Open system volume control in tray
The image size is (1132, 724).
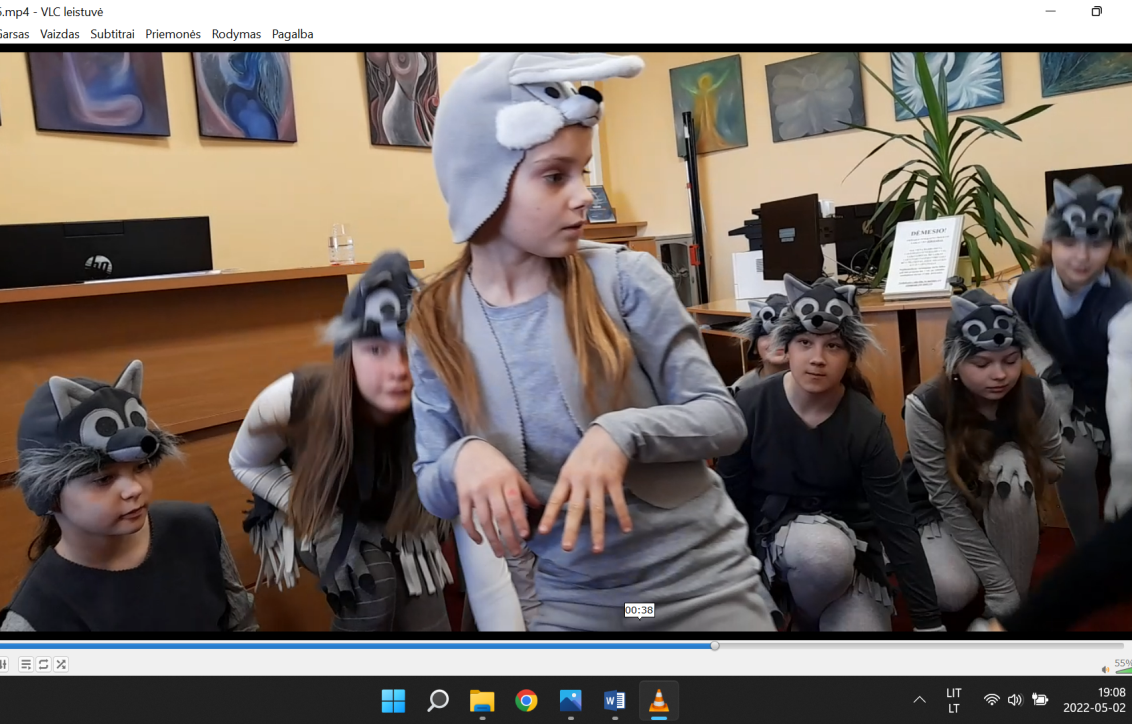click(1015, 699)
